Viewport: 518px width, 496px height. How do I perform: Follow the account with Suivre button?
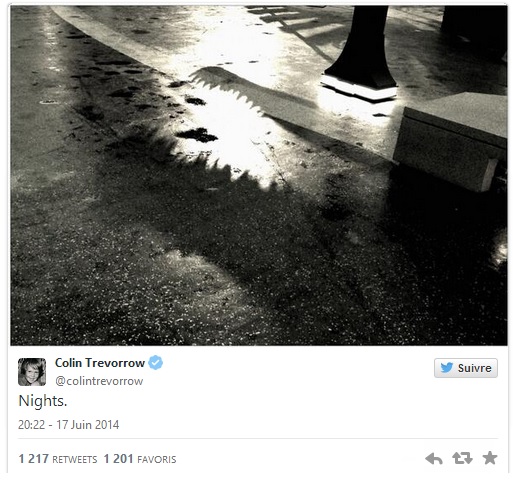point(466,368)
